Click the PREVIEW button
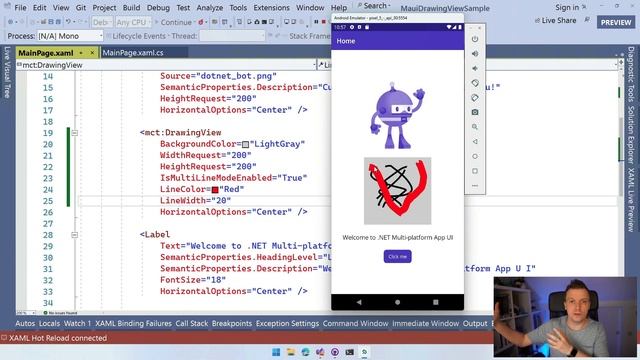 616,22
